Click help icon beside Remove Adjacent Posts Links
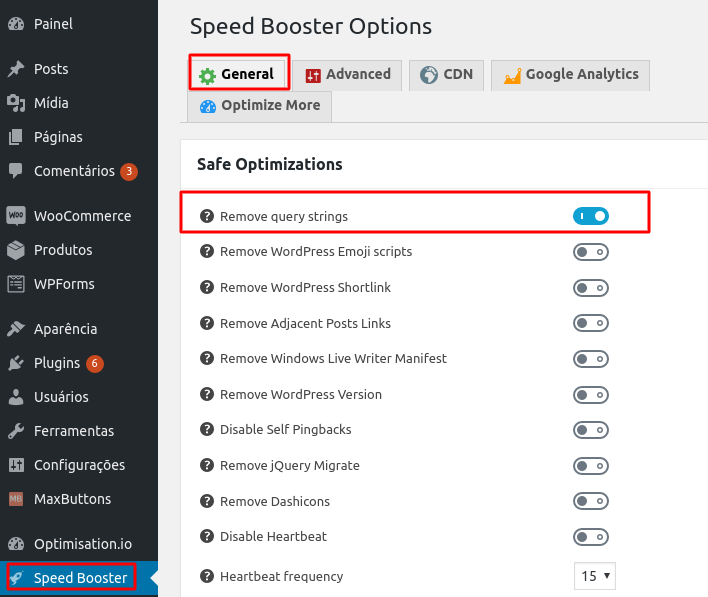 [x=207, y=323]
